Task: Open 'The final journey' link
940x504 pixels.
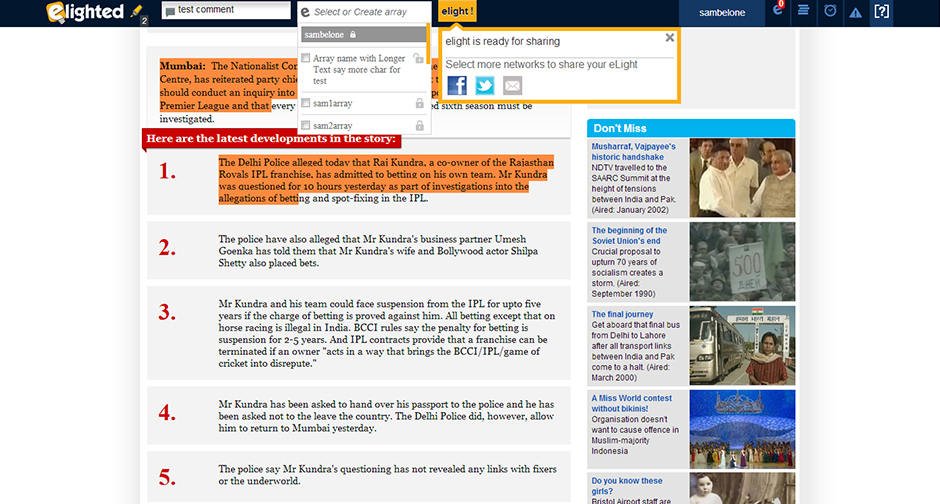Action: pyautogui.click(x=622, y=314)
